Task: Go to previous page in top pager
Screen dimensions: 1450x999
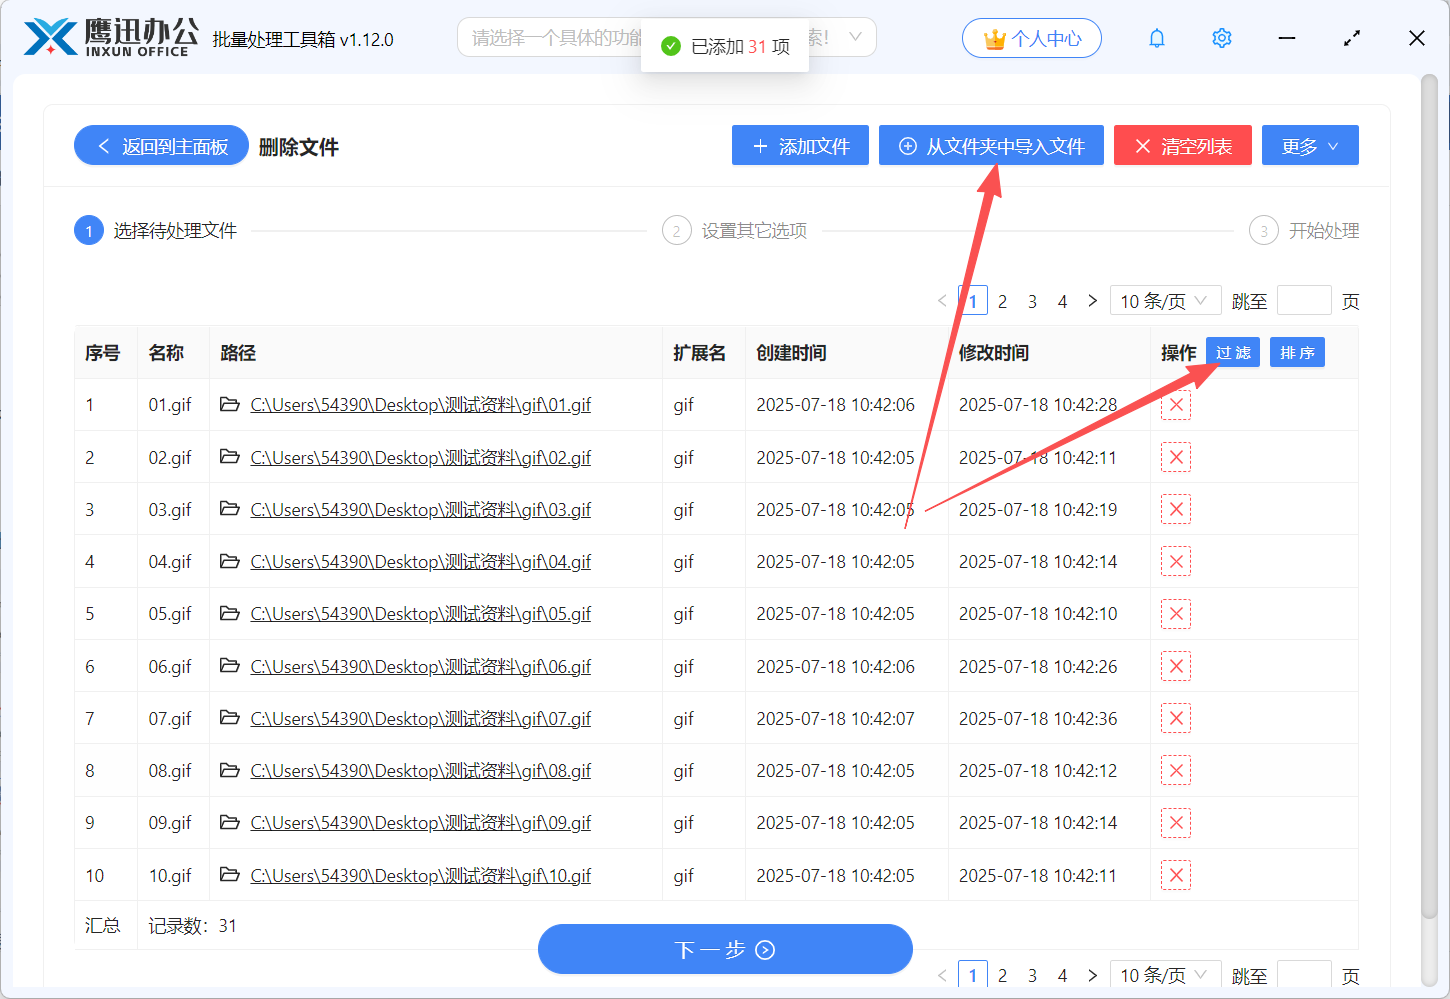Action: [942, 301]
